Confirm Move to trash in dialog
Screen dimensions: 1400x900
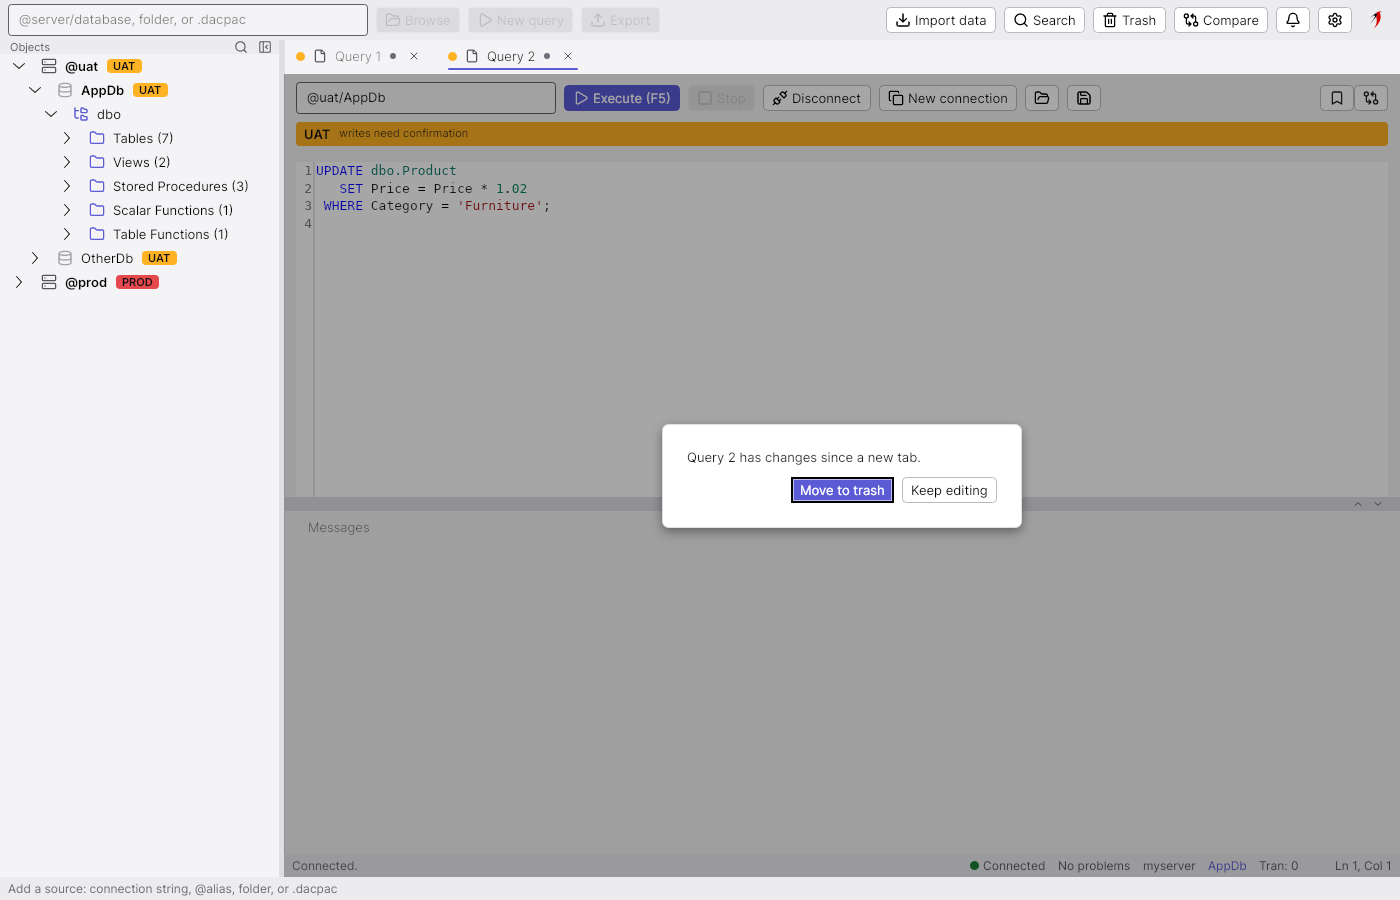click(x=842, y=490)
